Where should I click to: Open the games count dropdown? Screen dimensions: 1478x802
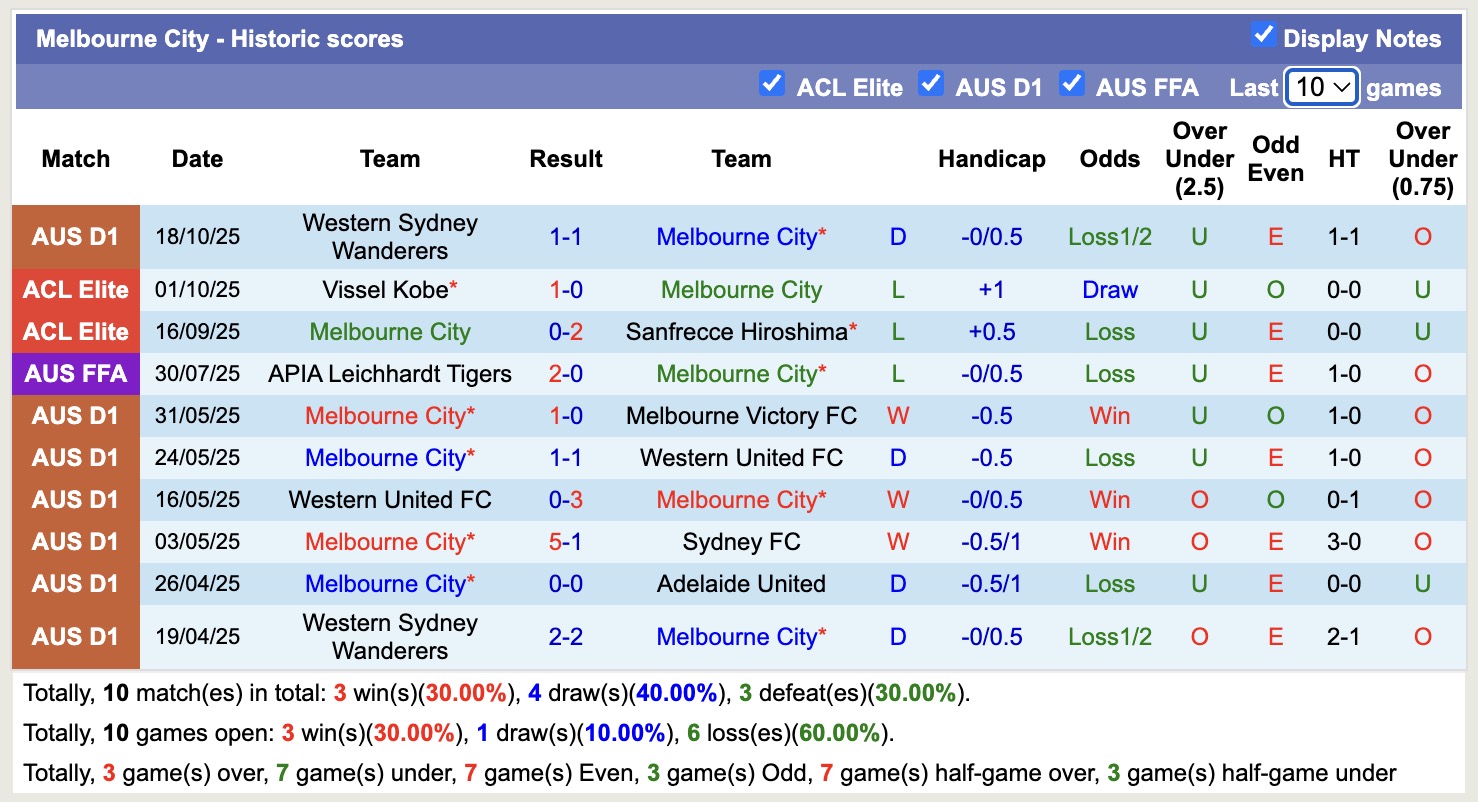1321,87
